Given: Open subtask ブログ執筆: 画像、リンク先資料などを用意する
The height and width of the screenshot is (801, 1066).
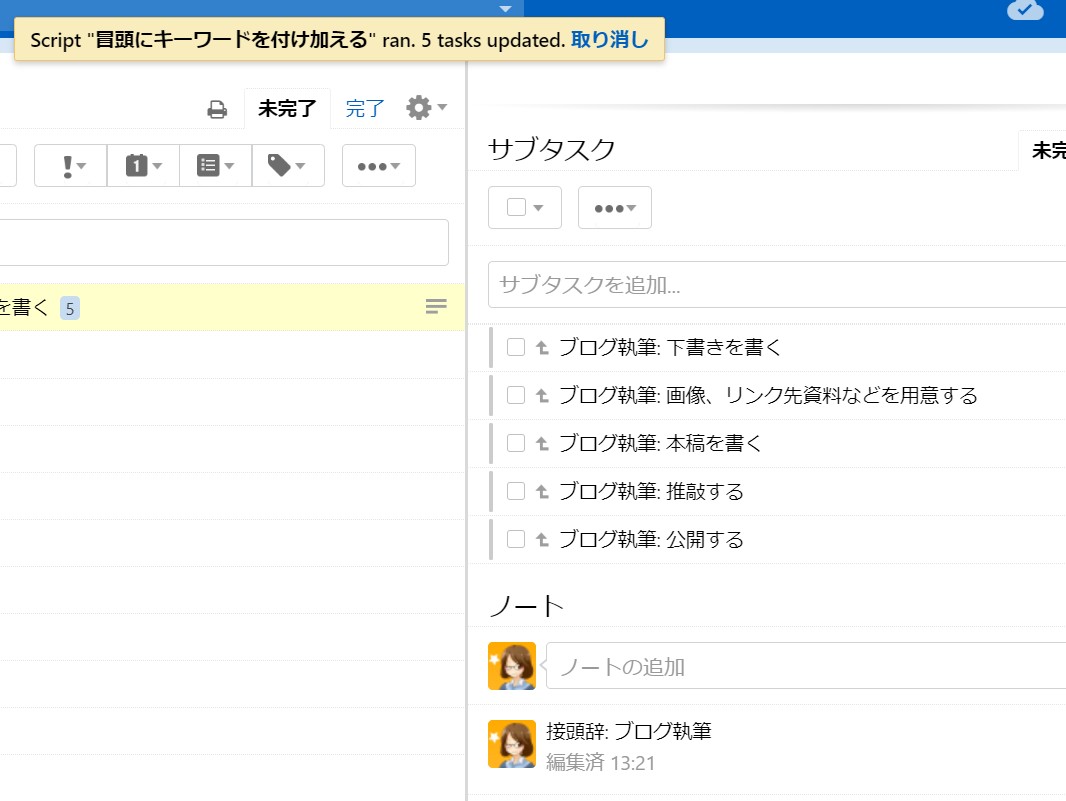Looking at the screenshot, I should [x=767, y=396].
